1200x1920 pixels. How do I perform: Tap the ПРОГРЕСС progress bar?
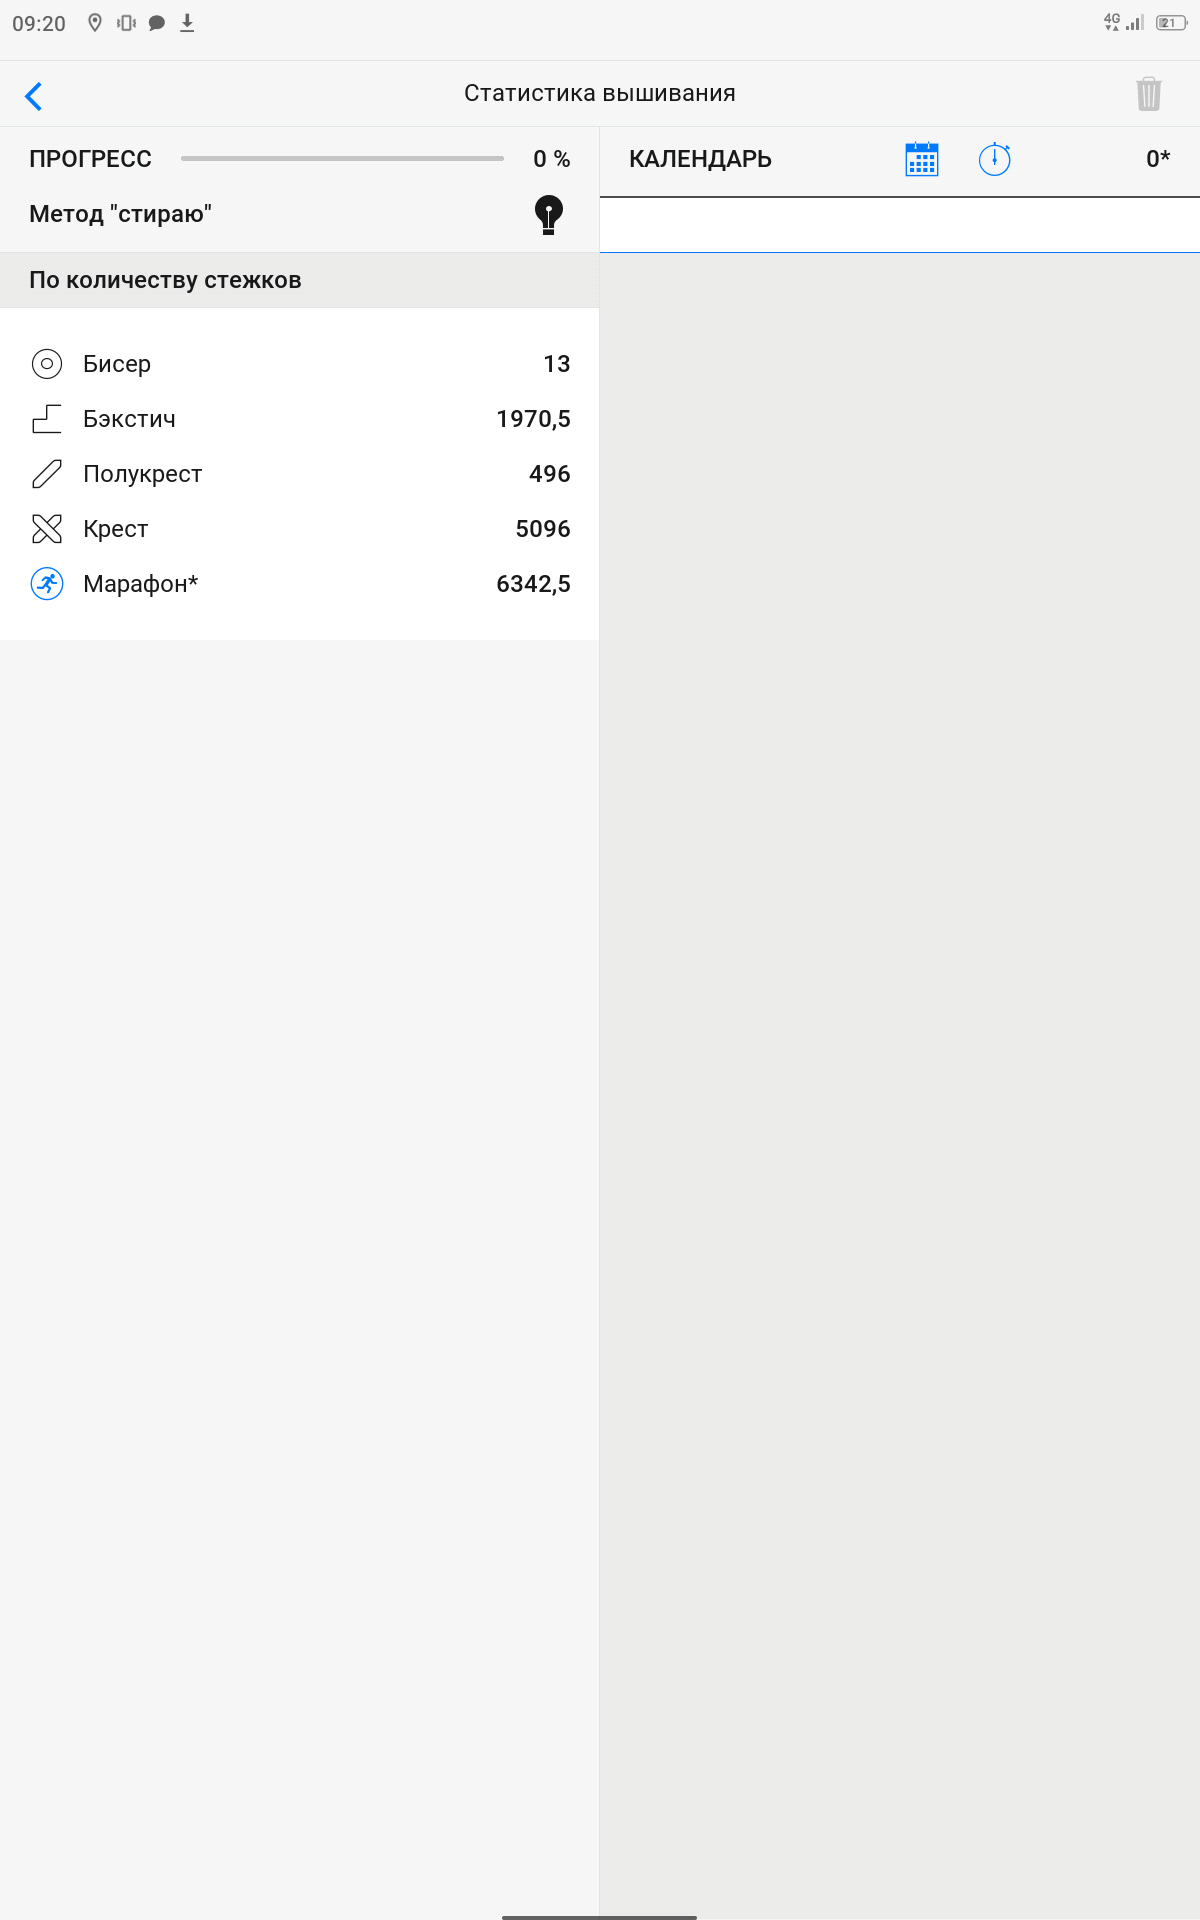click(342, 159)
